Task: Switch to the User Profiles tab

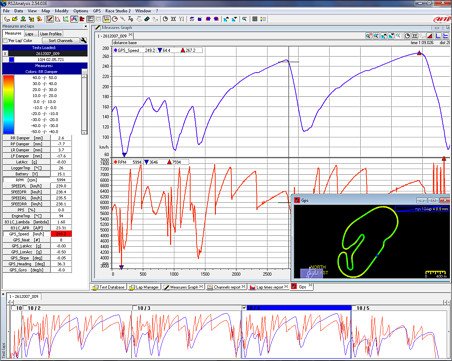Action: [x=51, y=34]
